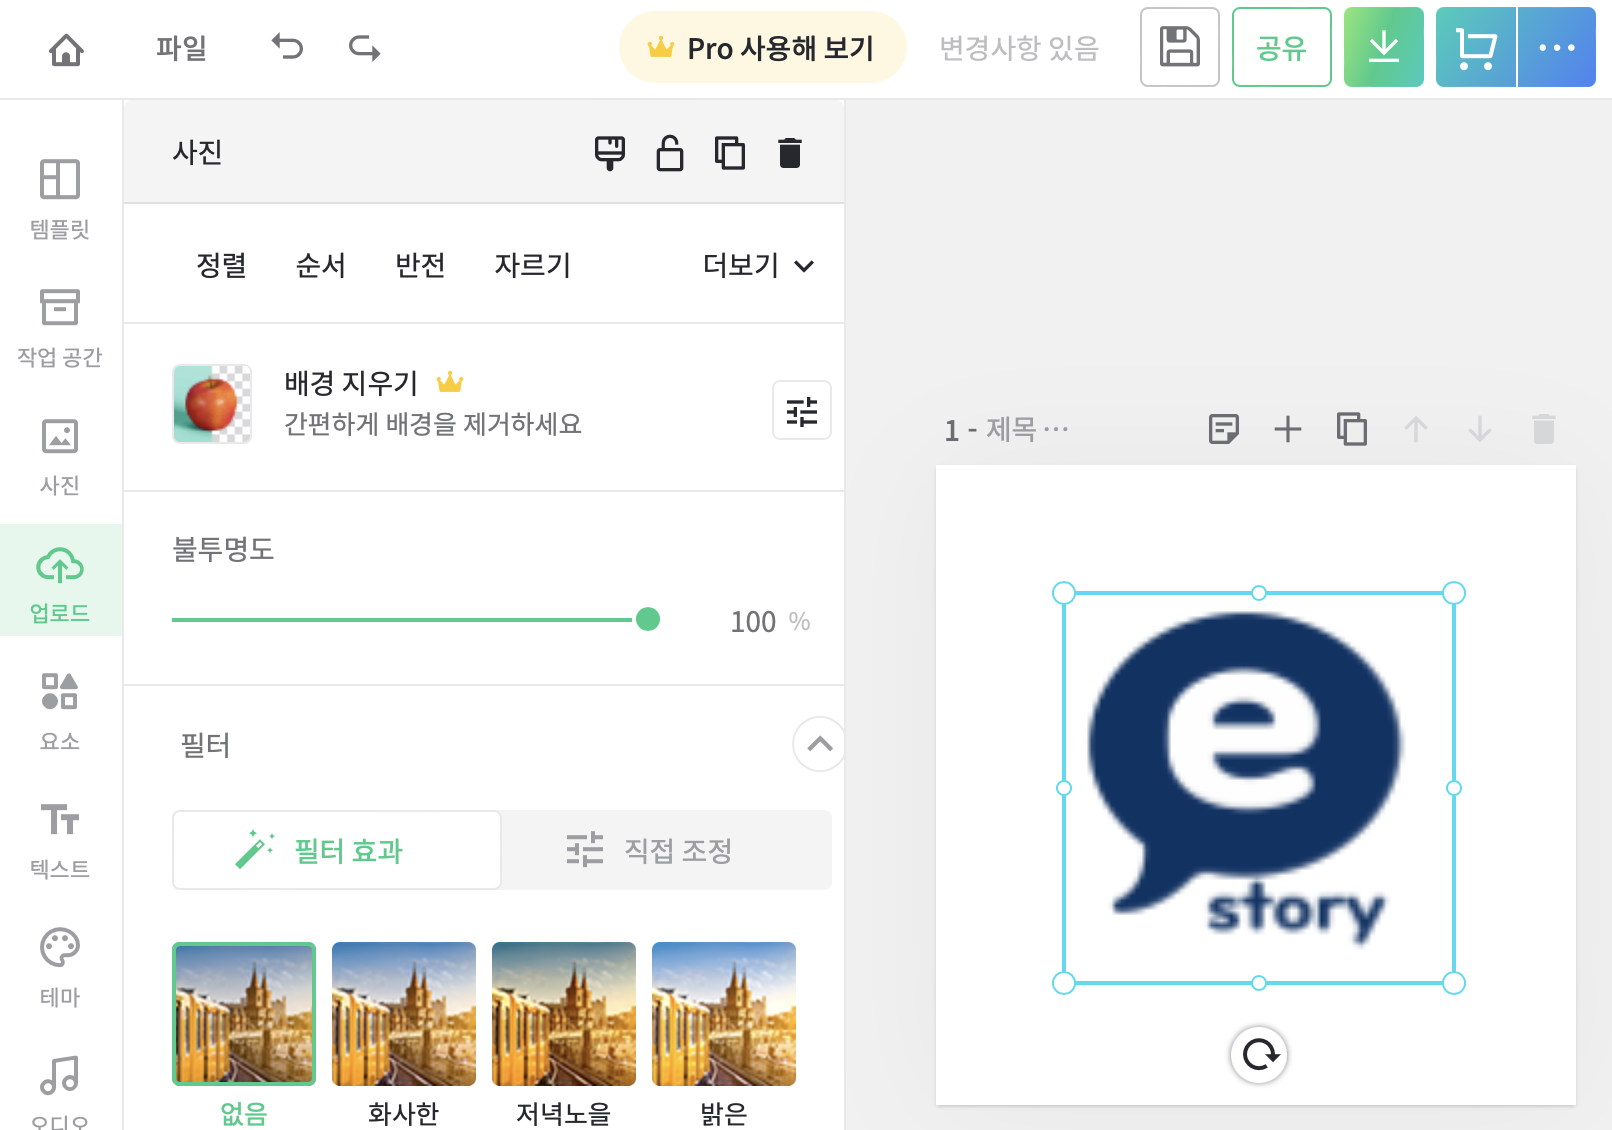Click the 불투명도 slider handle
The image size is (1612, 1130).
pyautogui.click(x=648, y=619)
